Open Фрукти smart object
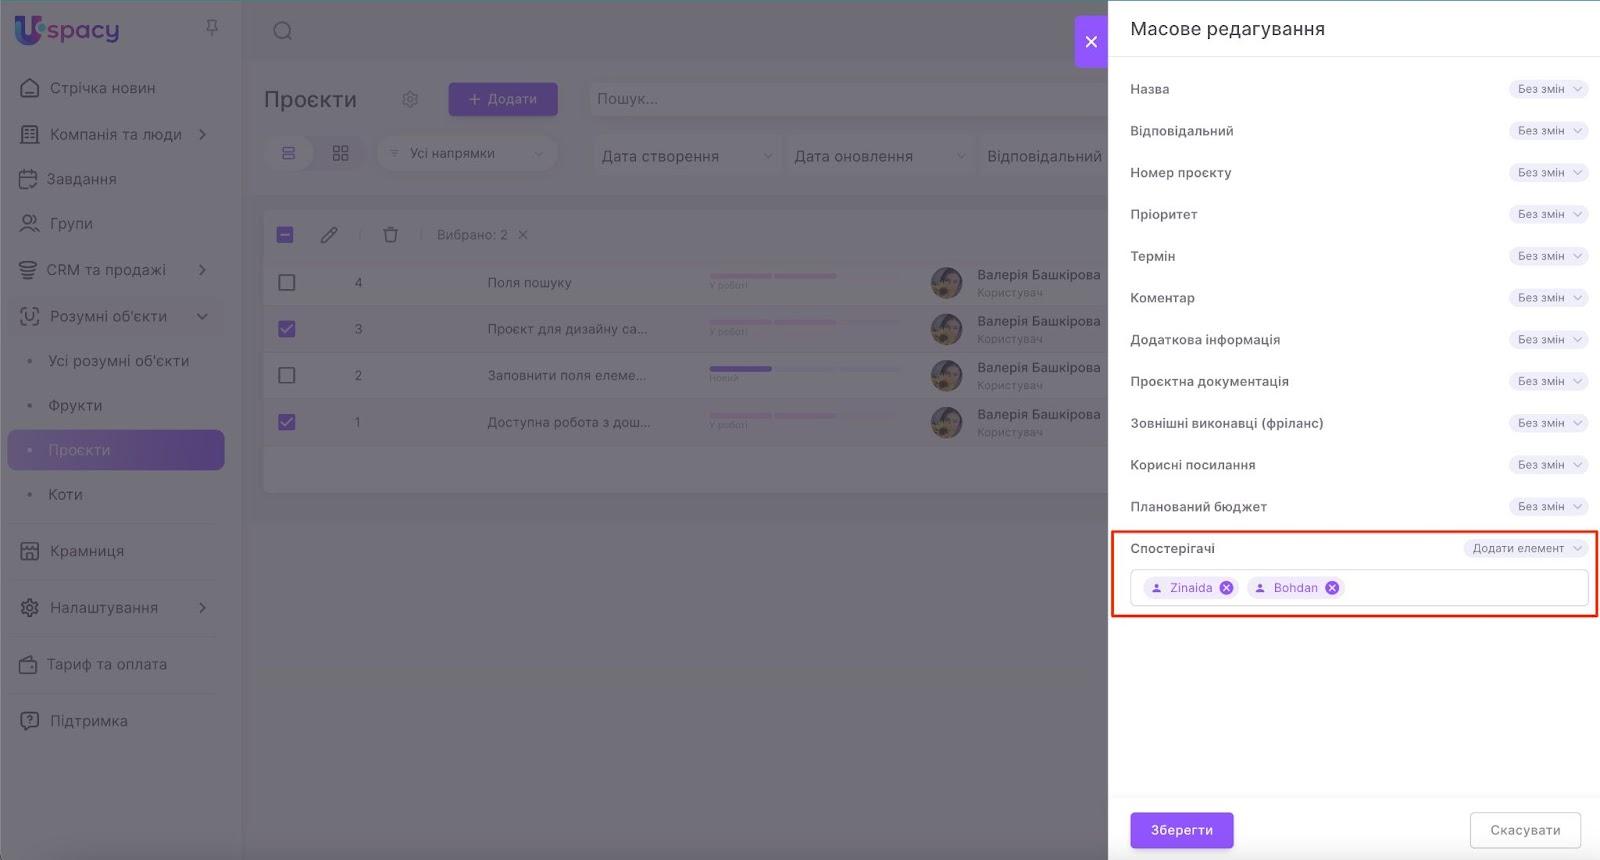This screenshot has height=860, width=1600. tap(75, 405)
